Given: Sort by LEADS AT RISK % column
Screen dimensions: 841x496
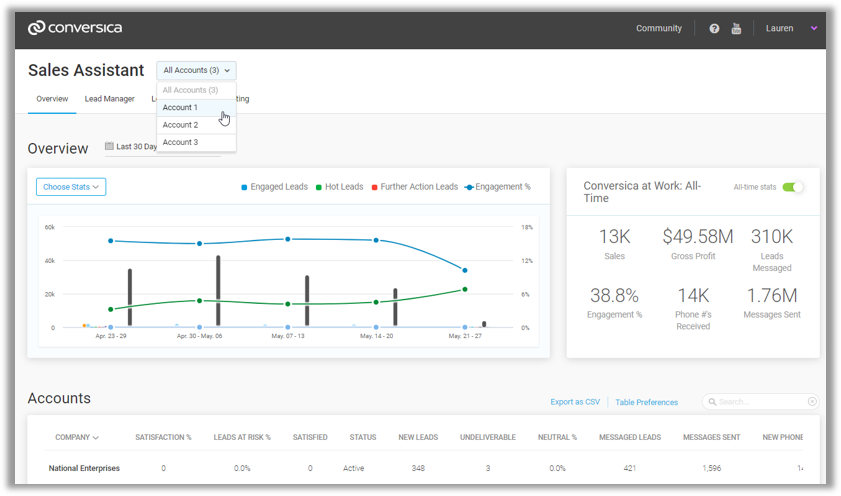Looking at the screenshot, I should point(242,437).
